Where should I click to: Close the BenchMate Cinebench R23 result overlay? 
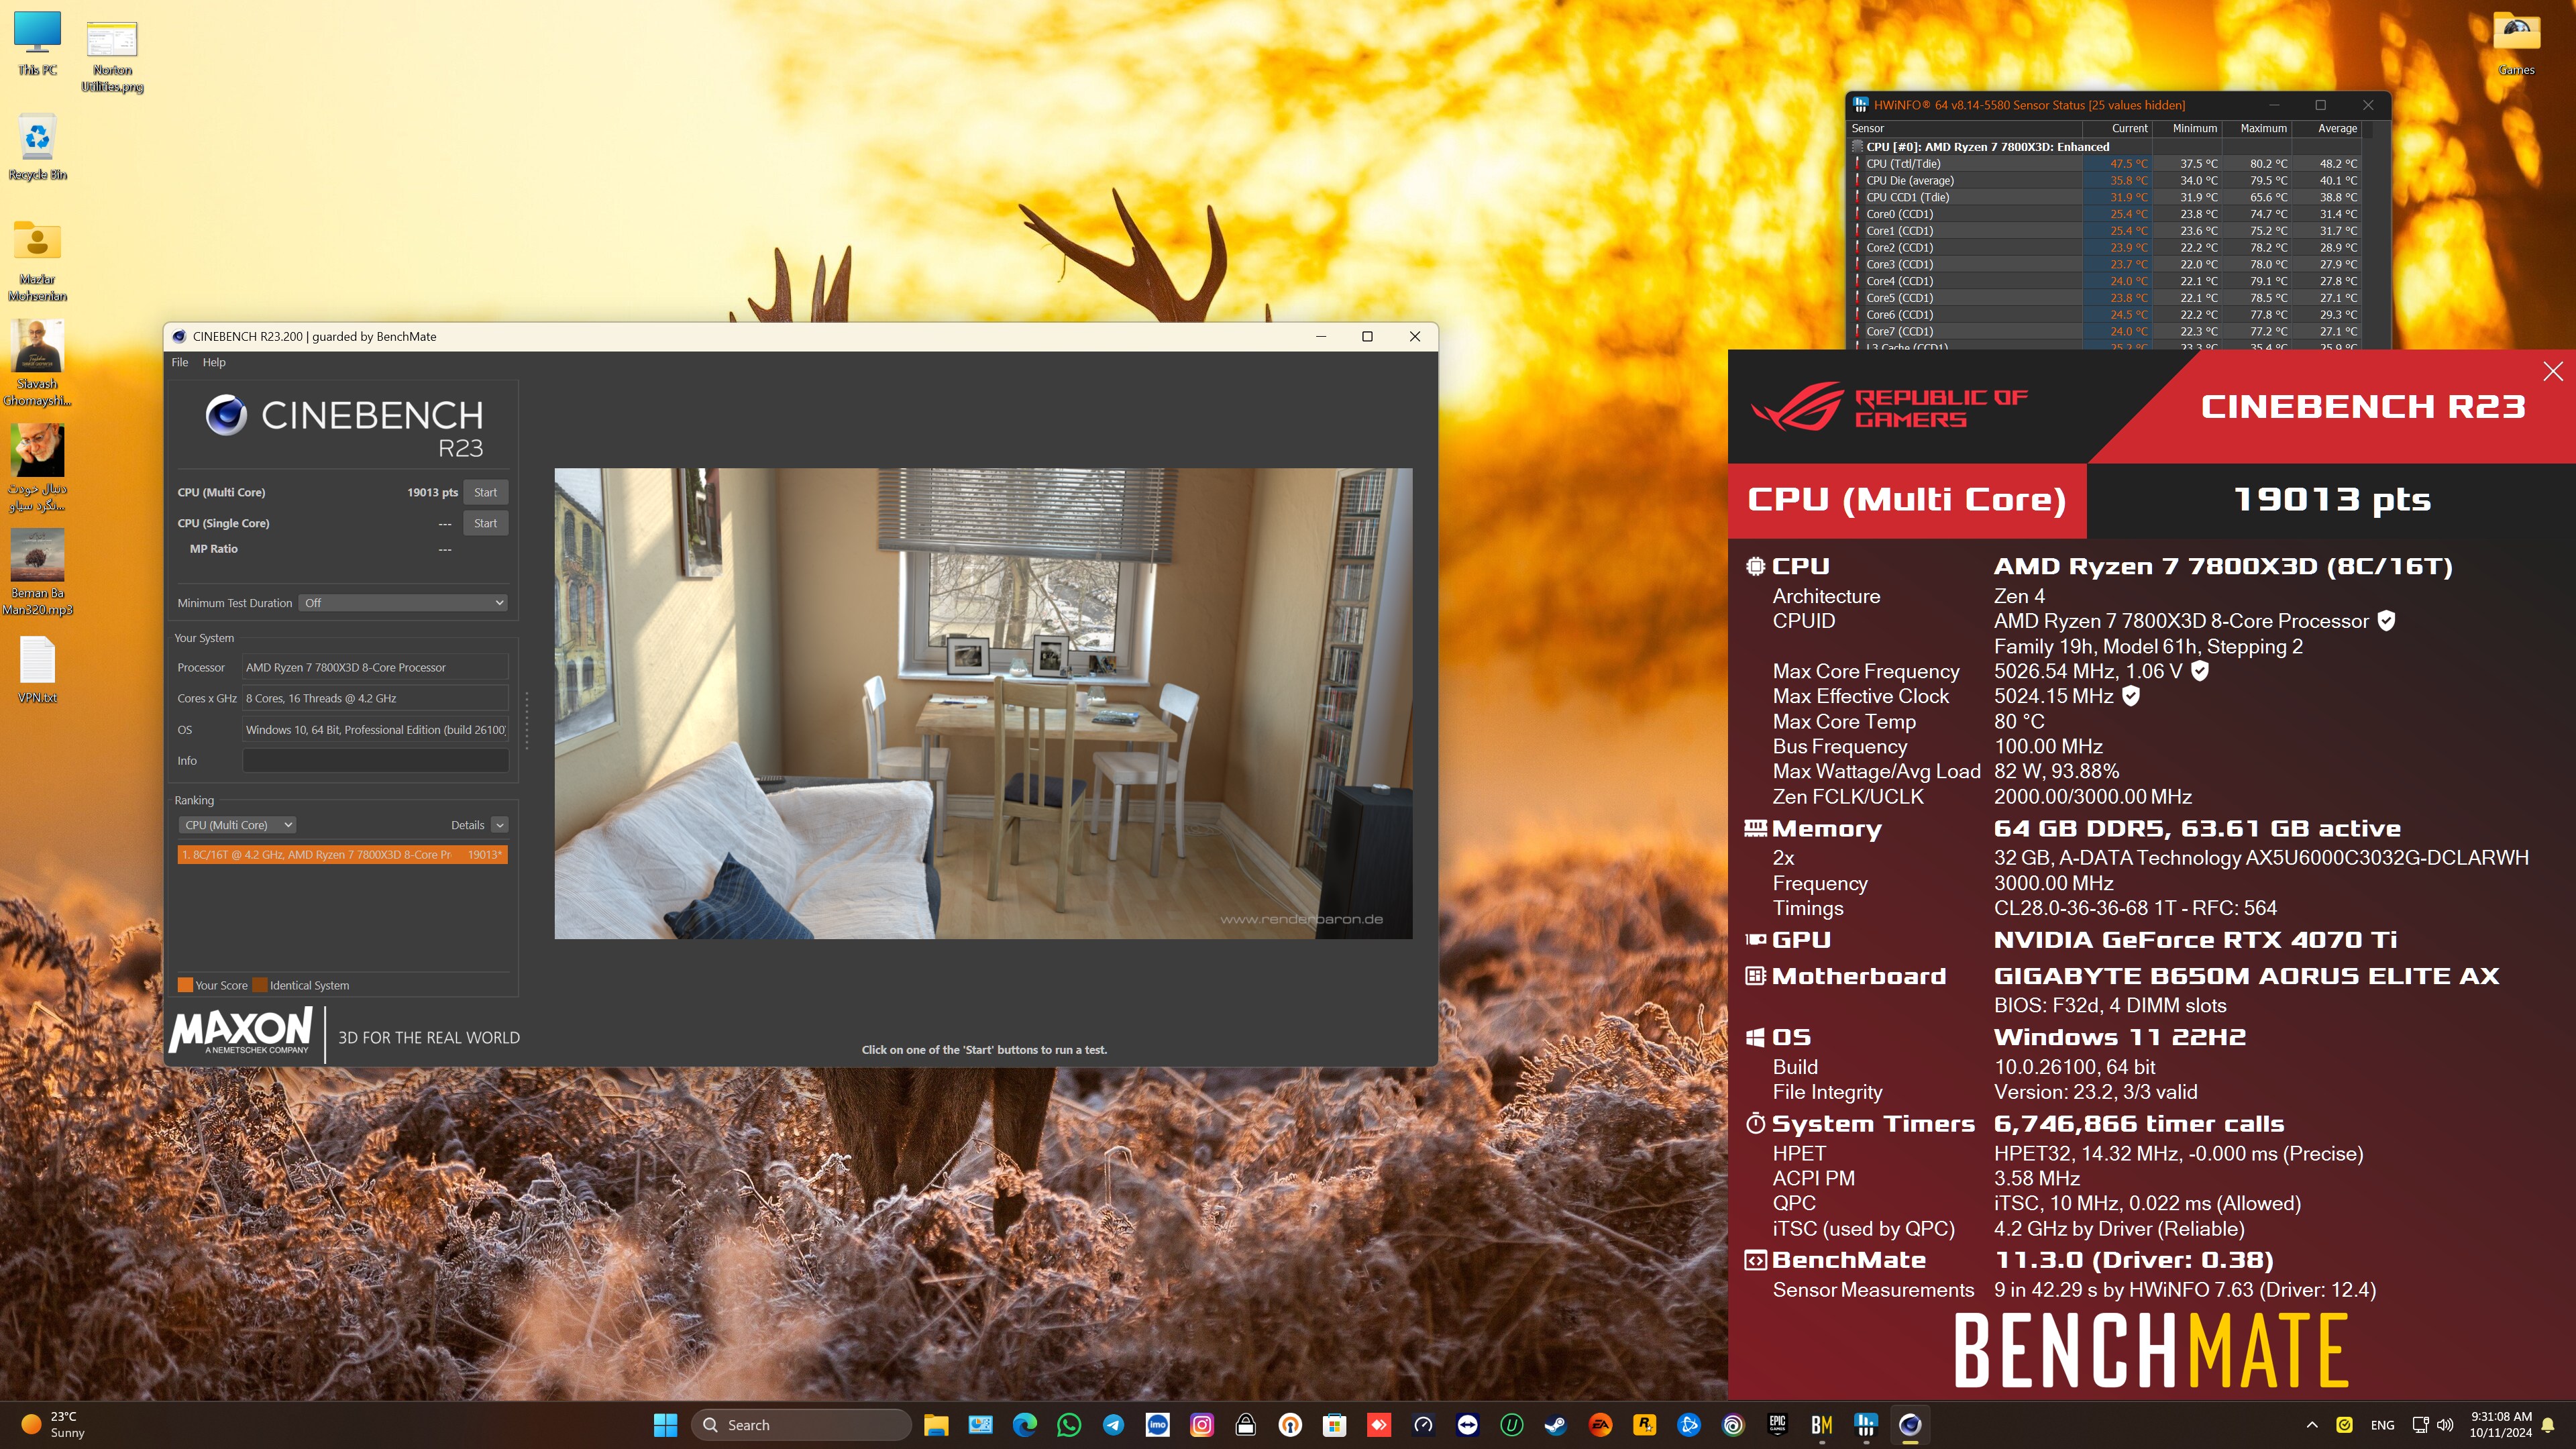pos(2552,371)
